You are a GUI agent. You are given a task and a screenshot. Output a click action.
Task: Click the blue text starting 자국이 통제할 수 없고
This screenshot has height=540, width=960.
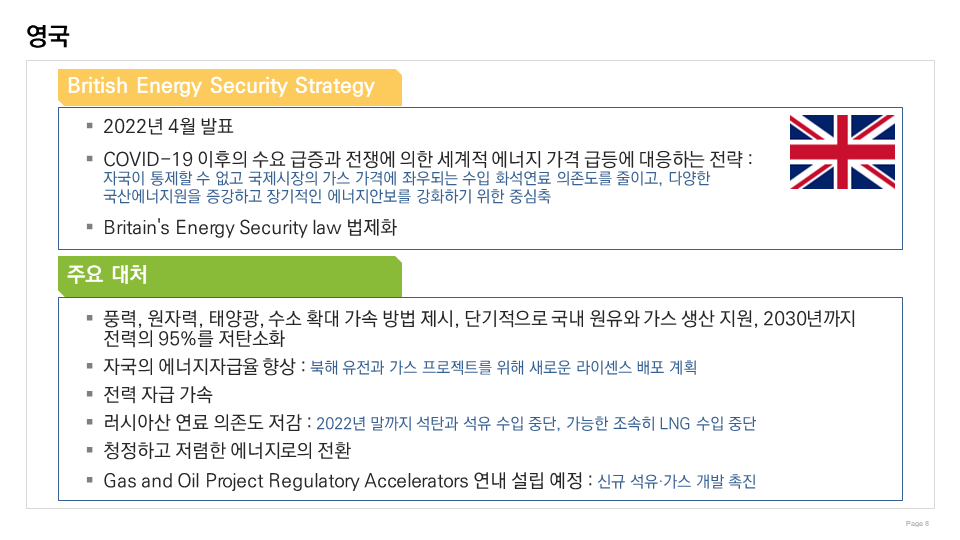pos(406,178)
